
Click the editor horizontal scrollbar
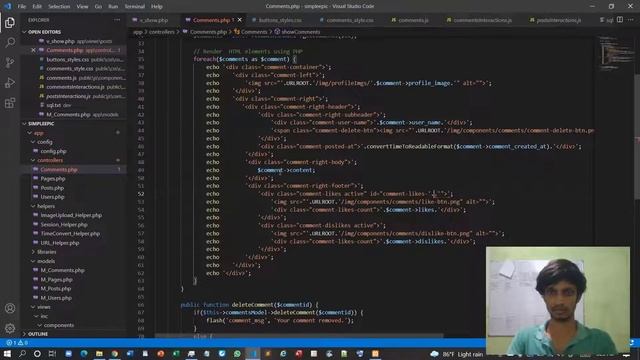tap(299, 336)
